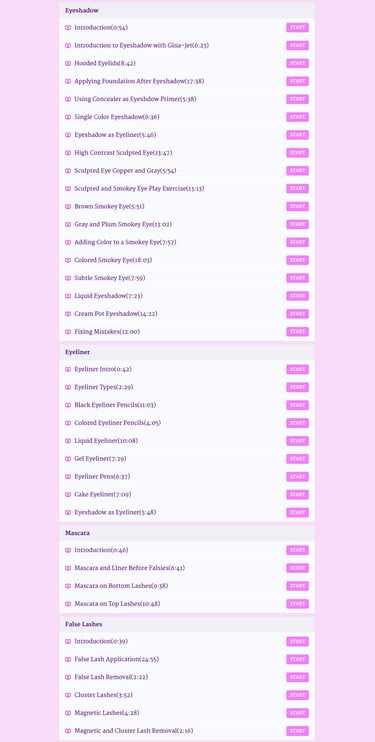The height and width of the screenshot is (742, 375).
Task: Open Mascara and Liner Before Falsies link
Action: pyautogui.click(x=130, y=568)
